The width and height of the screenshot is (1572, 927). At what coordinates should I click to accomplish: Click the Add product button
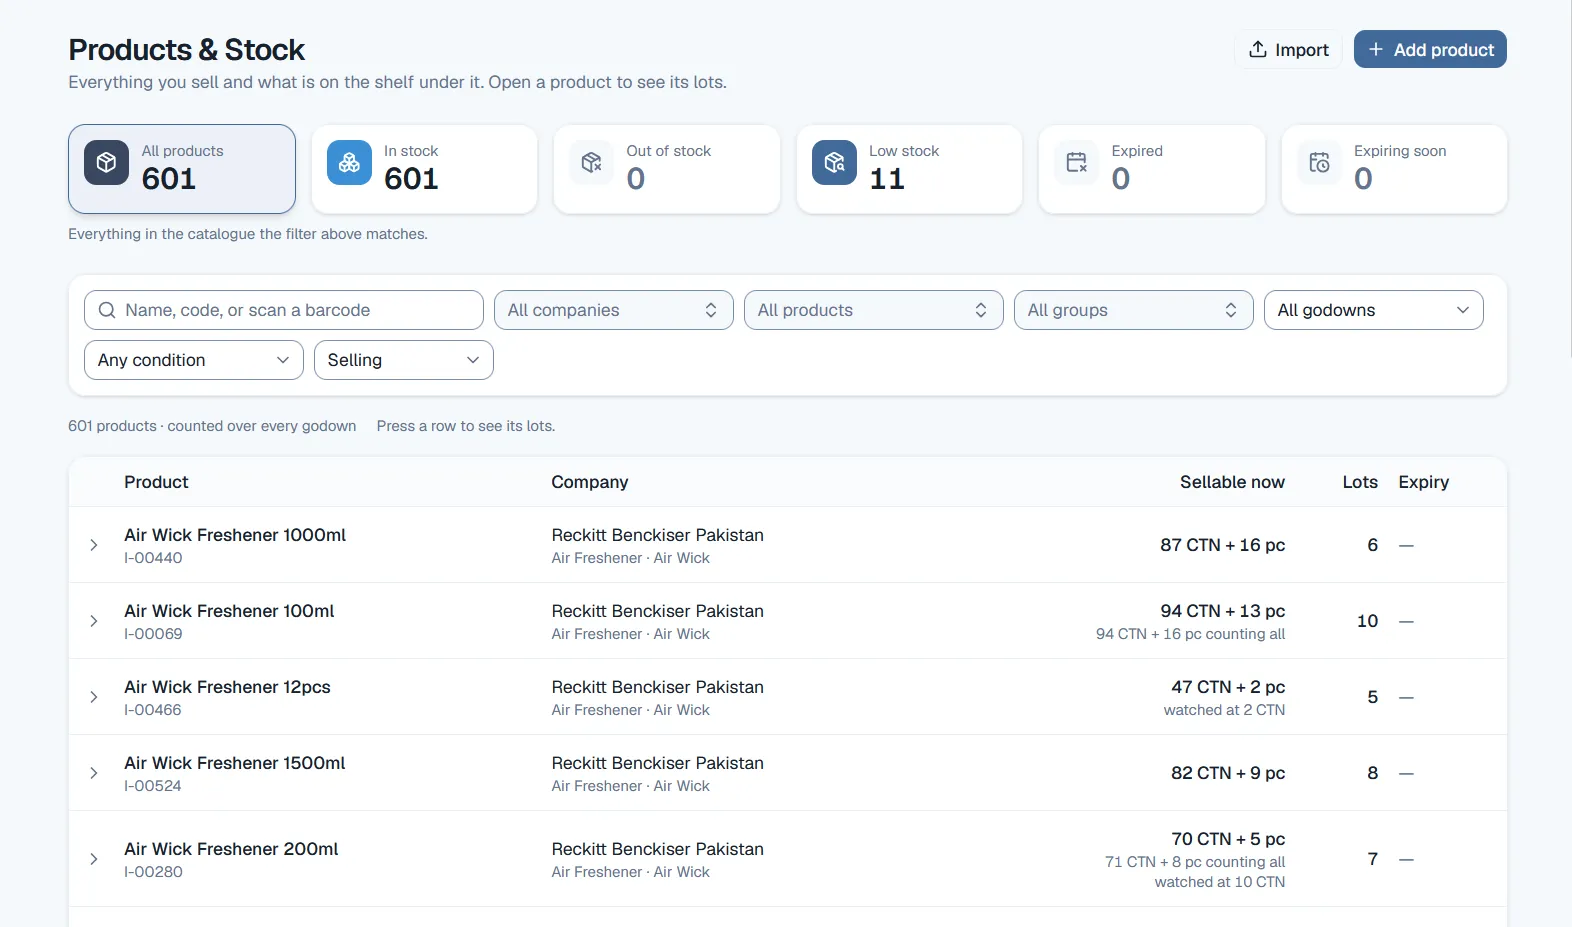[x=1430, y=49]
